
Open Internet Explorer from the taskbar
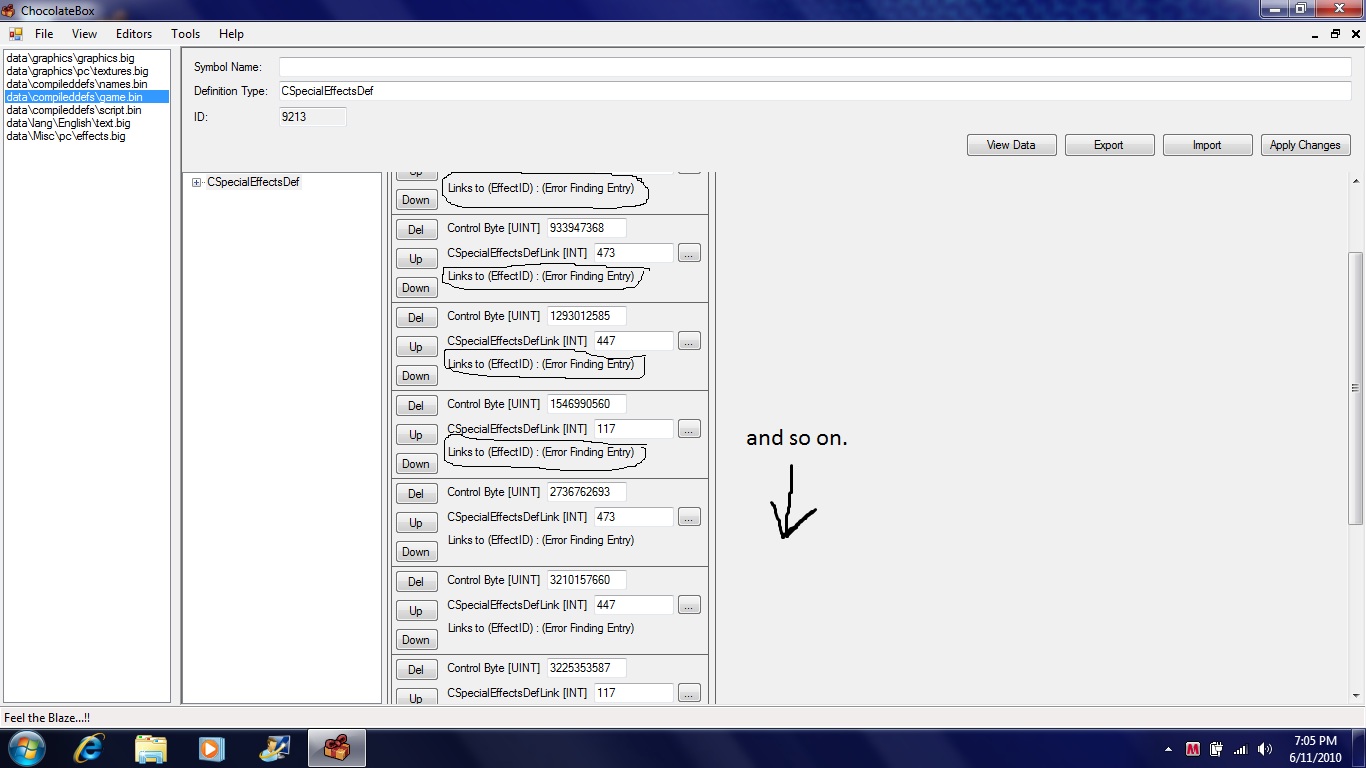tap(89, 748)
